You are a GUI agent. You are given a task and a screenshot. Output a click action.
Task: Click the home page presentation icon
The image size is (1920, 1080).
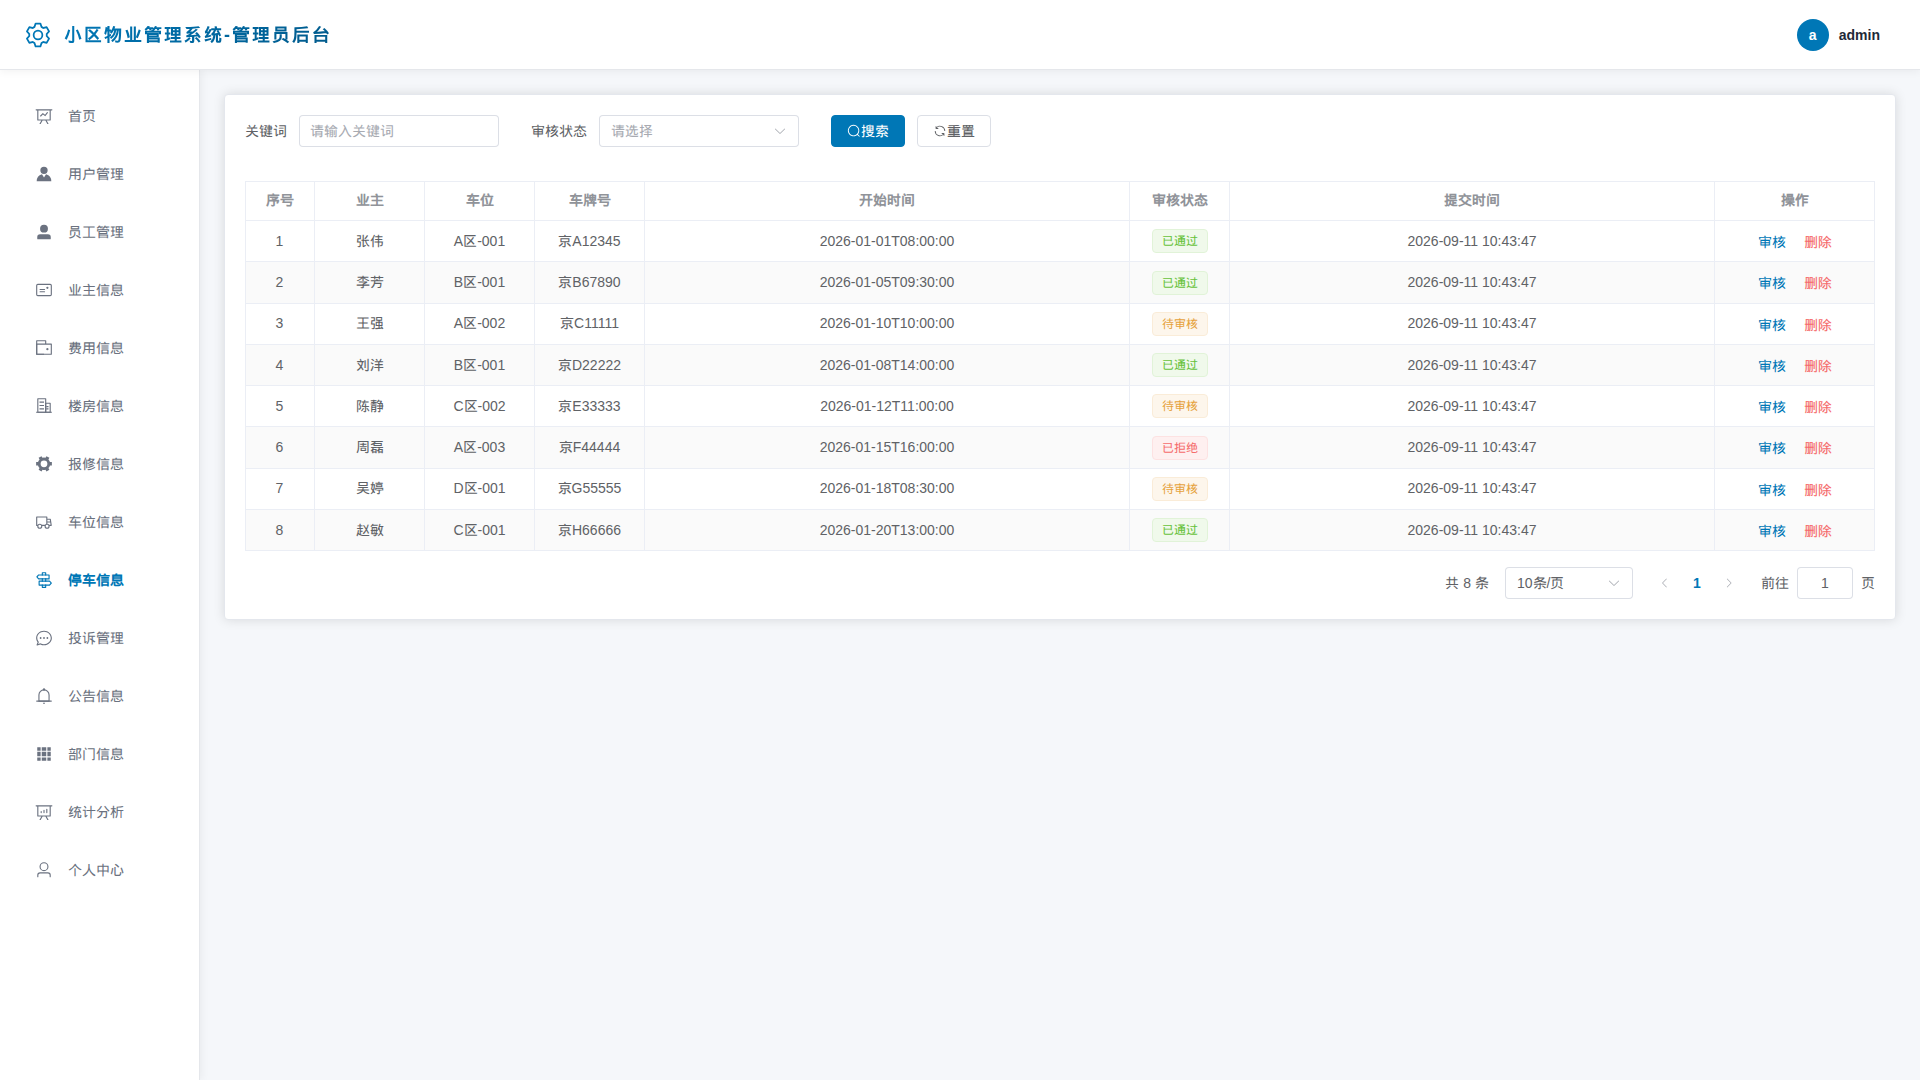click(x=44, y=116)
